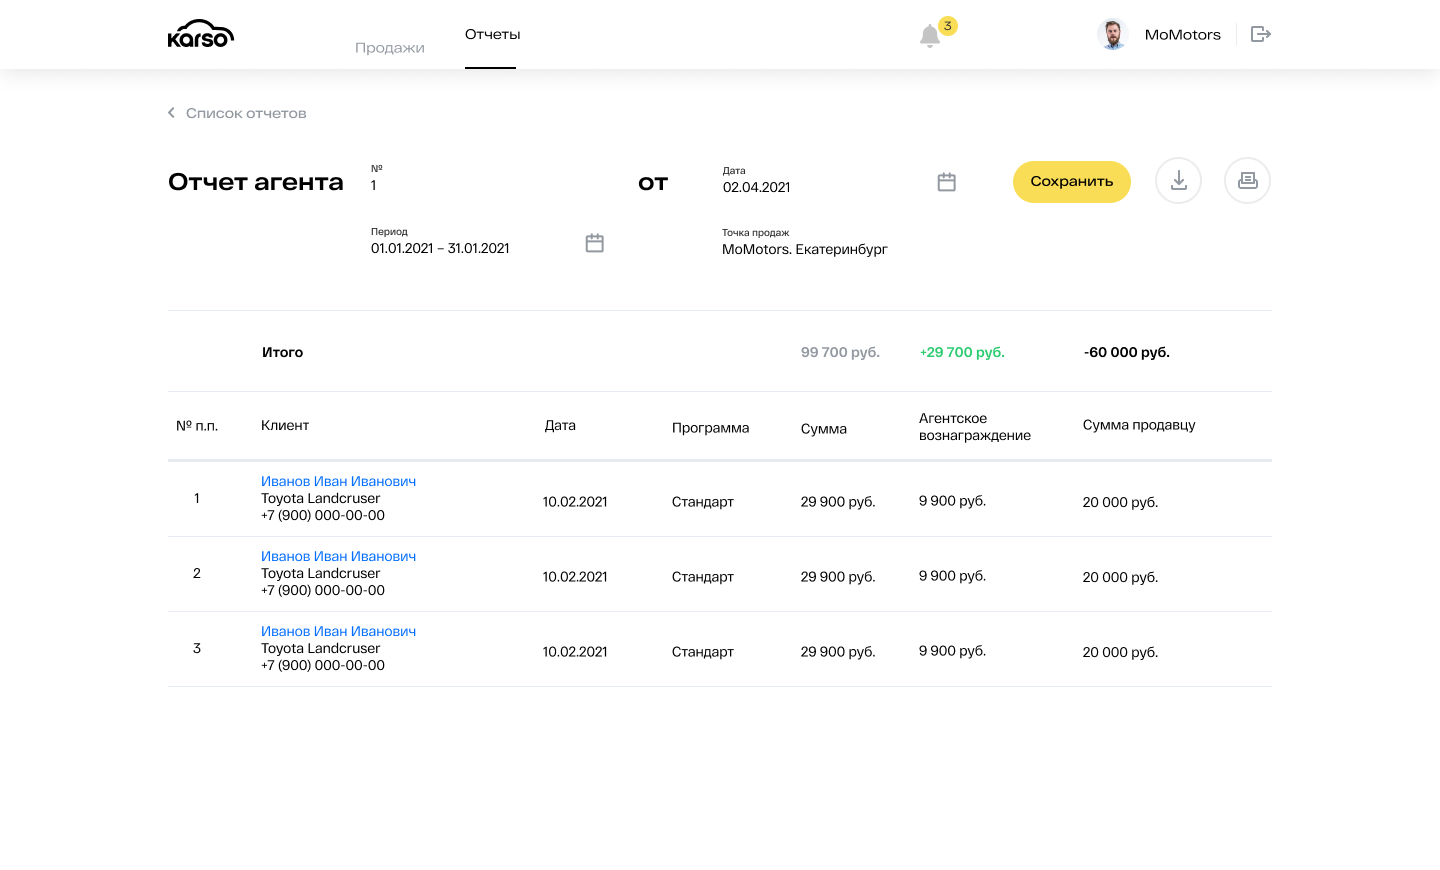Print the agent report
Image resolution: width=1440 pixels, height=870 pixels.
point(1247,181)
